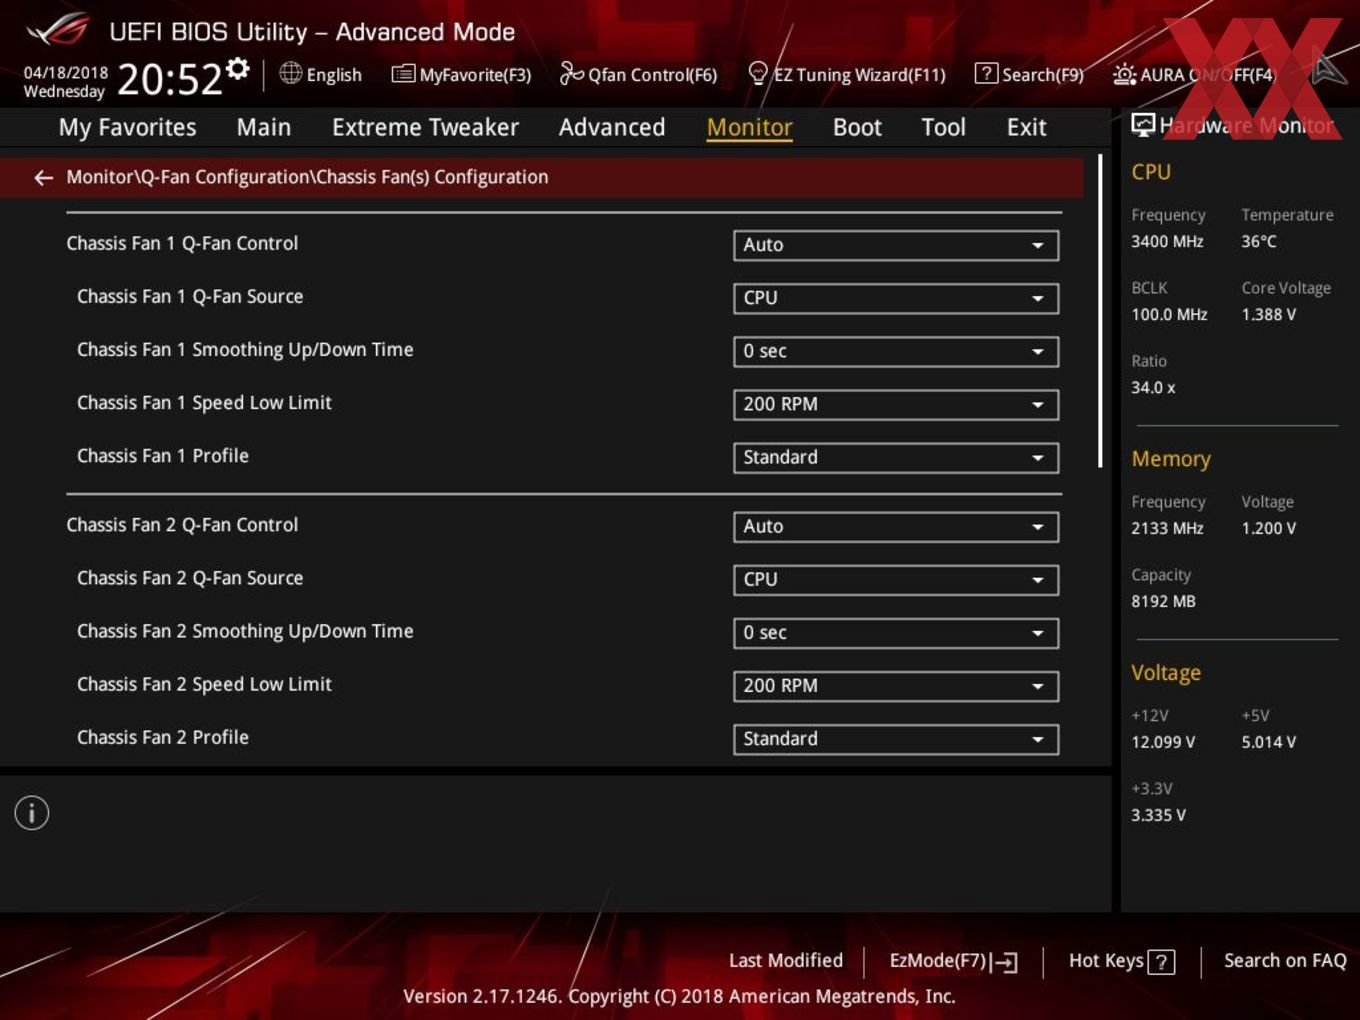
Task: Click the settings list scrollbar
Action: click(1100, 310)
